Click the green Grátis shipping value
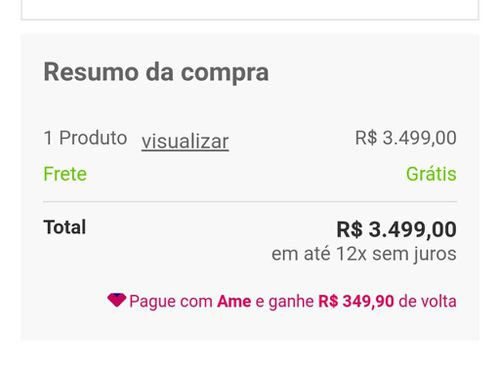 (x=431, y=174)
